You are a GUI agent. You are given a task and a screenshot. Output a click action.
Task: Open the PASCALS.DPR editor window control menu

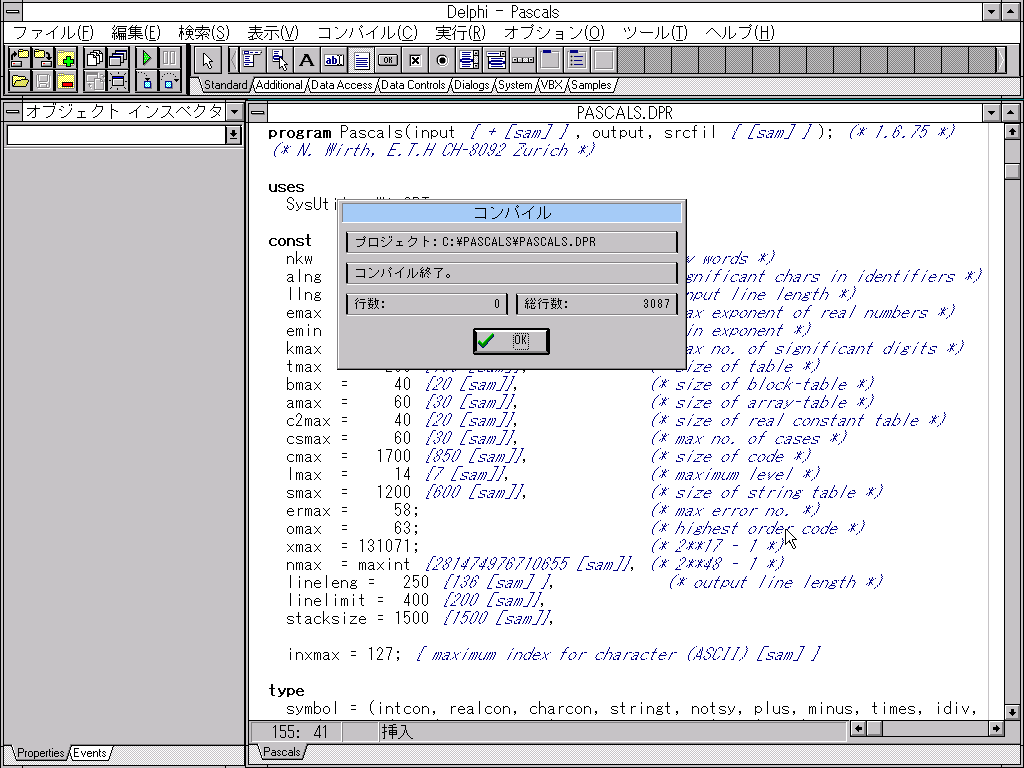[x=259, y=112]
